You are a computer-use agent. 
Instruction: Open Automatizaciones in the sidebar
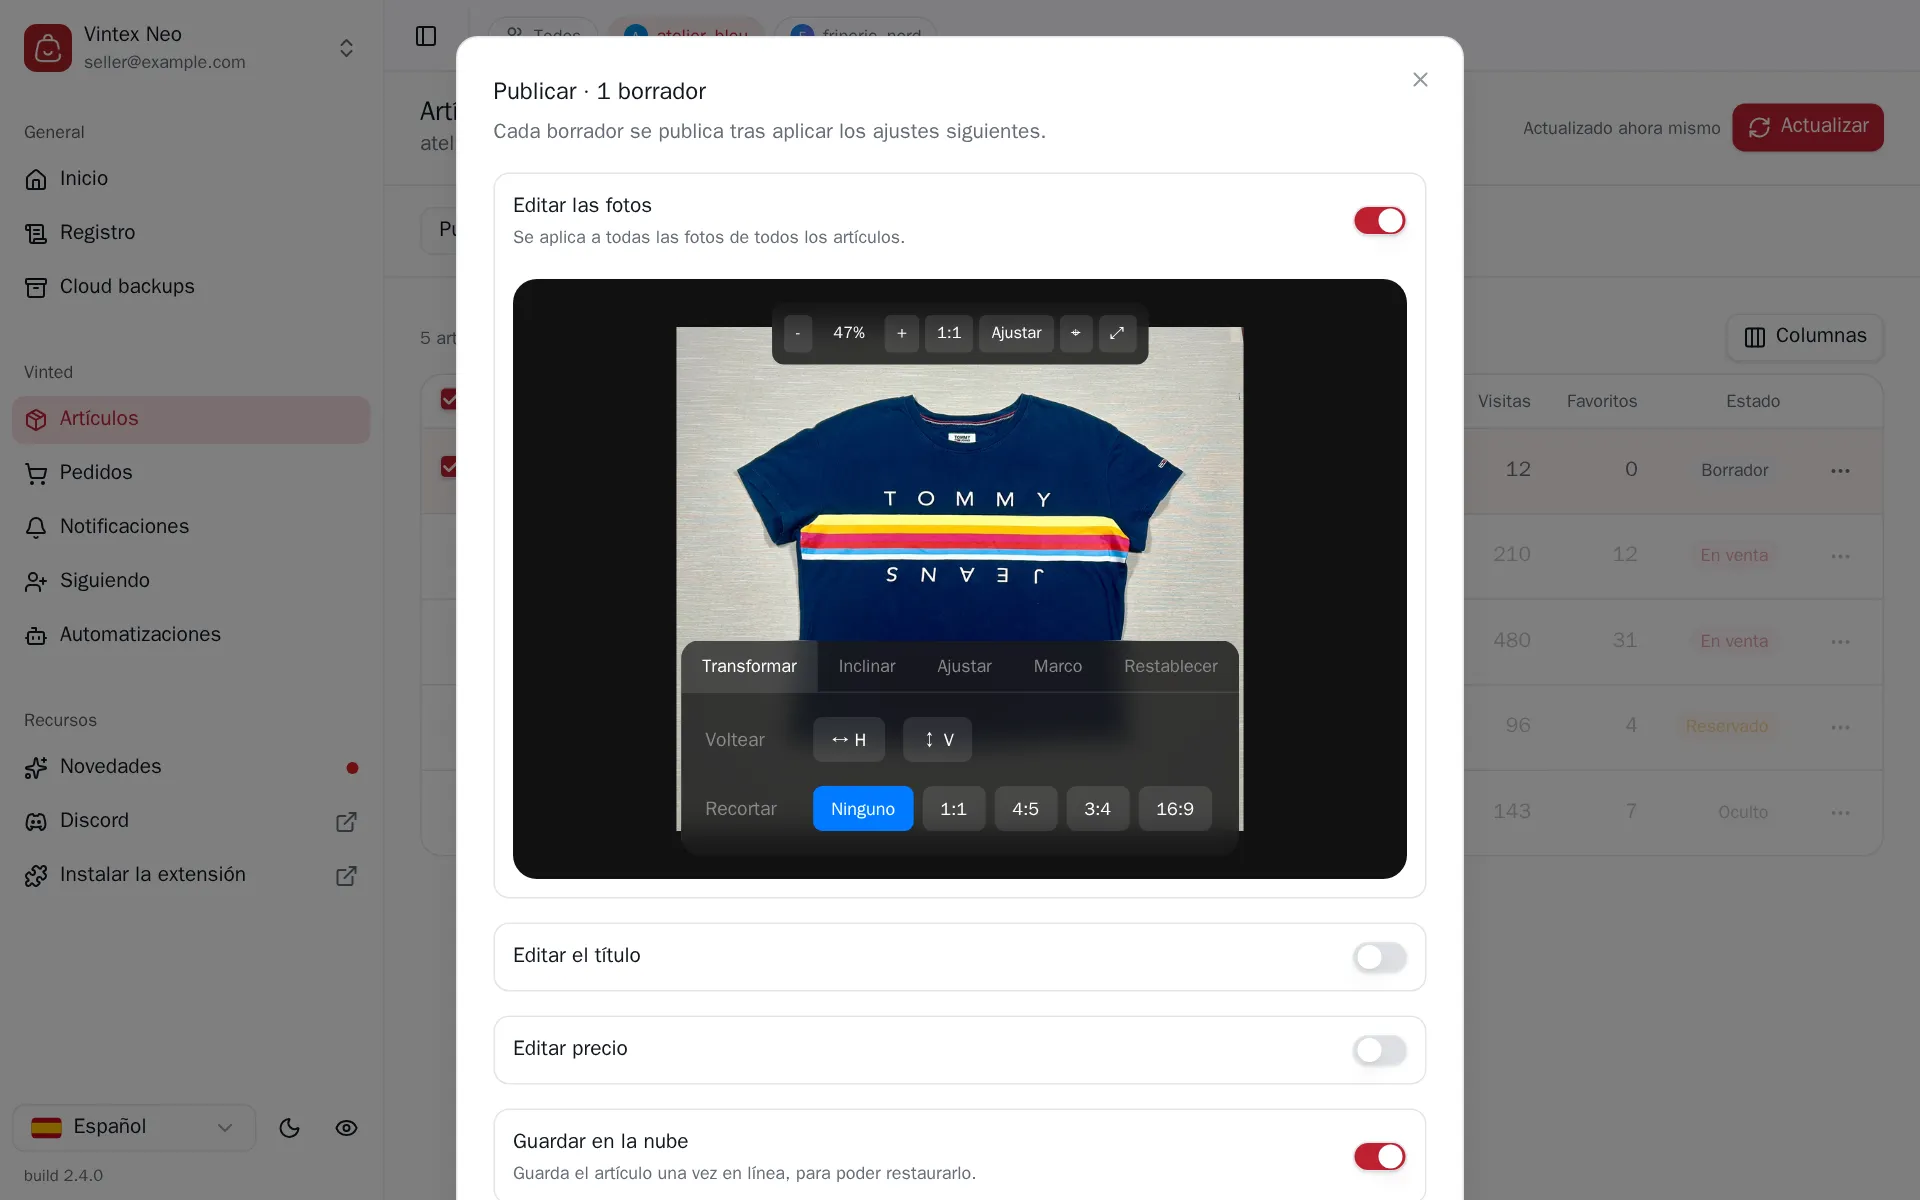click(x=191, y=634)
